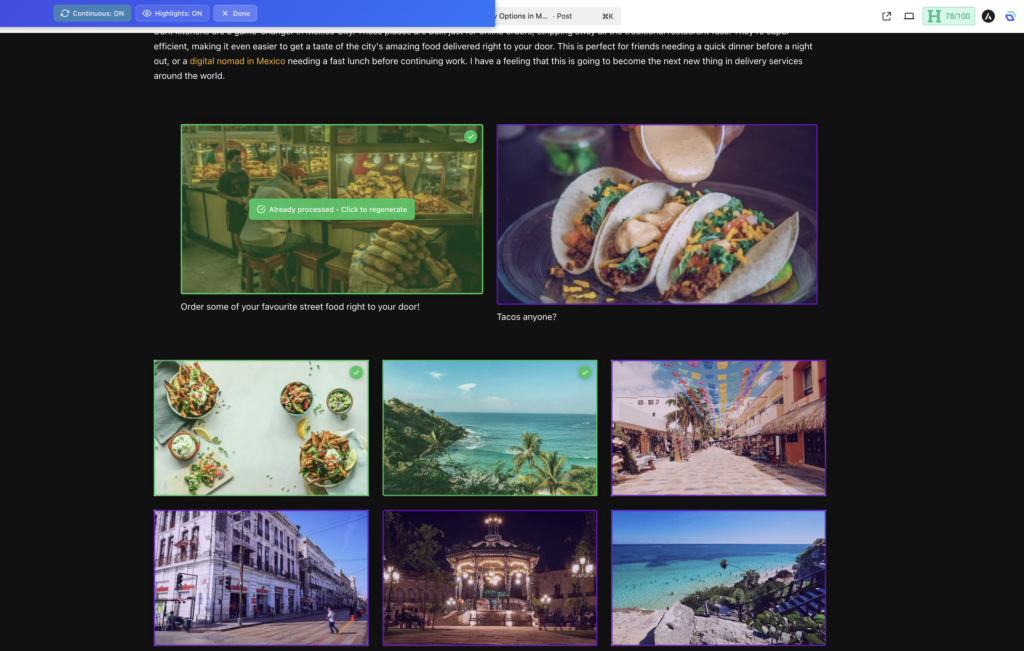Image resolution: width=1024 pixels, height=651 pixels.
Task: Click the Done button
Action: pos(235,14)
